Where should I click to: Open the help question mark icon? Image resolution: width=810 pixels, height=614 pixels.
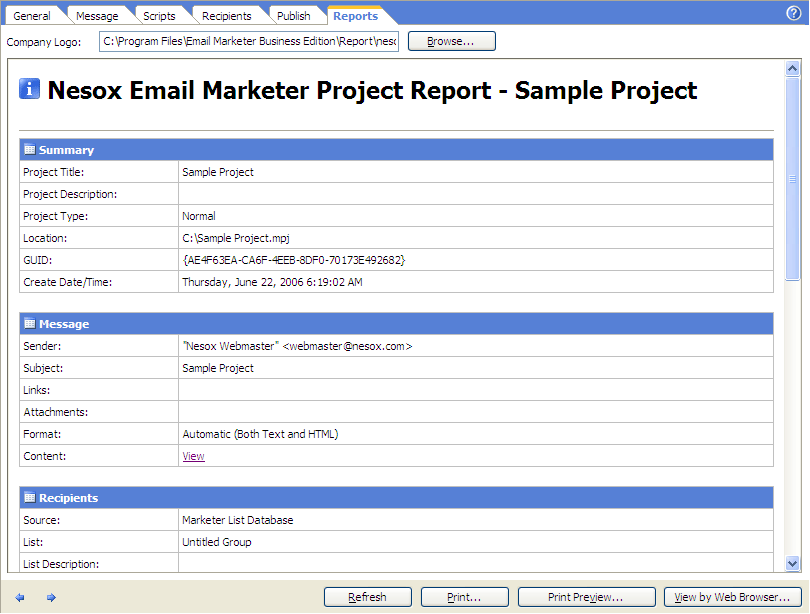coord(793,13)
